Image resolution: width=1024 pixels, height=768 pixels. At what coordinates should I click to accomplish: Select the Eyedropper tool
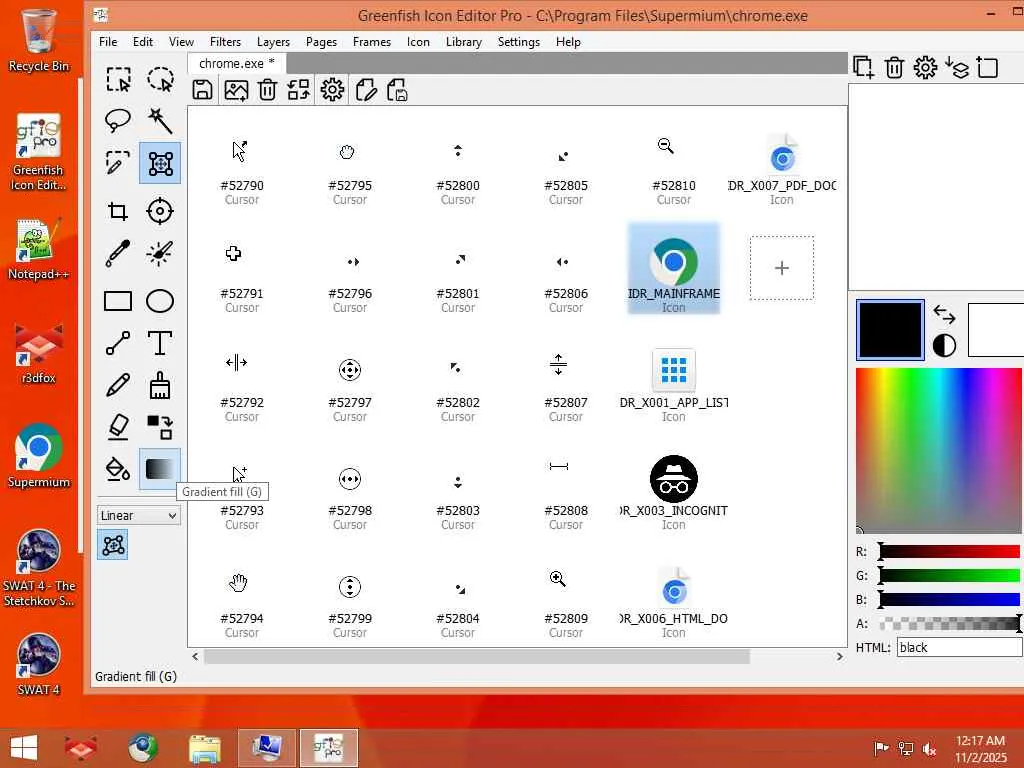[x=118, y=253]
